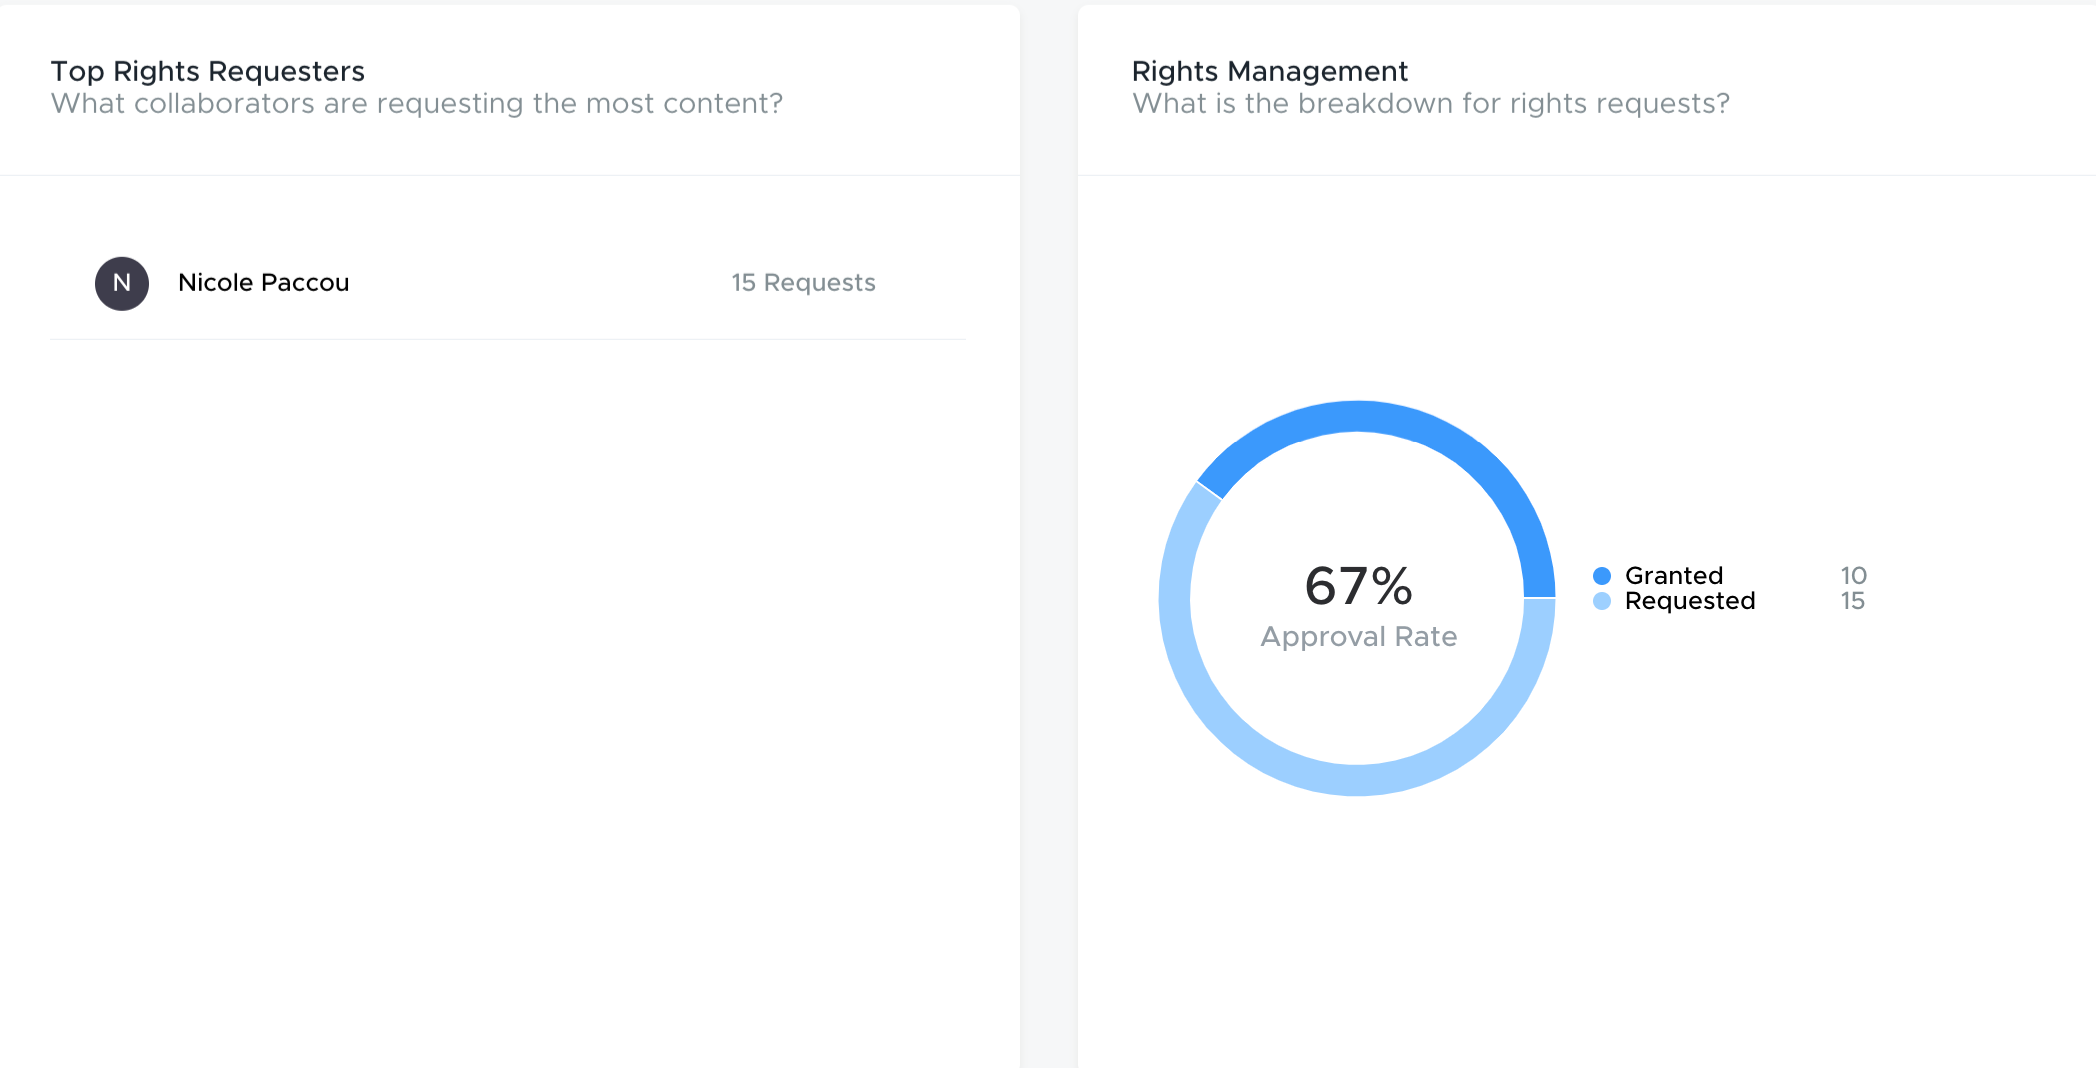The width and height of the screenshot is (2096, 1068).
Task: Toggle the Requested legend label
Action: (1689, 601)
